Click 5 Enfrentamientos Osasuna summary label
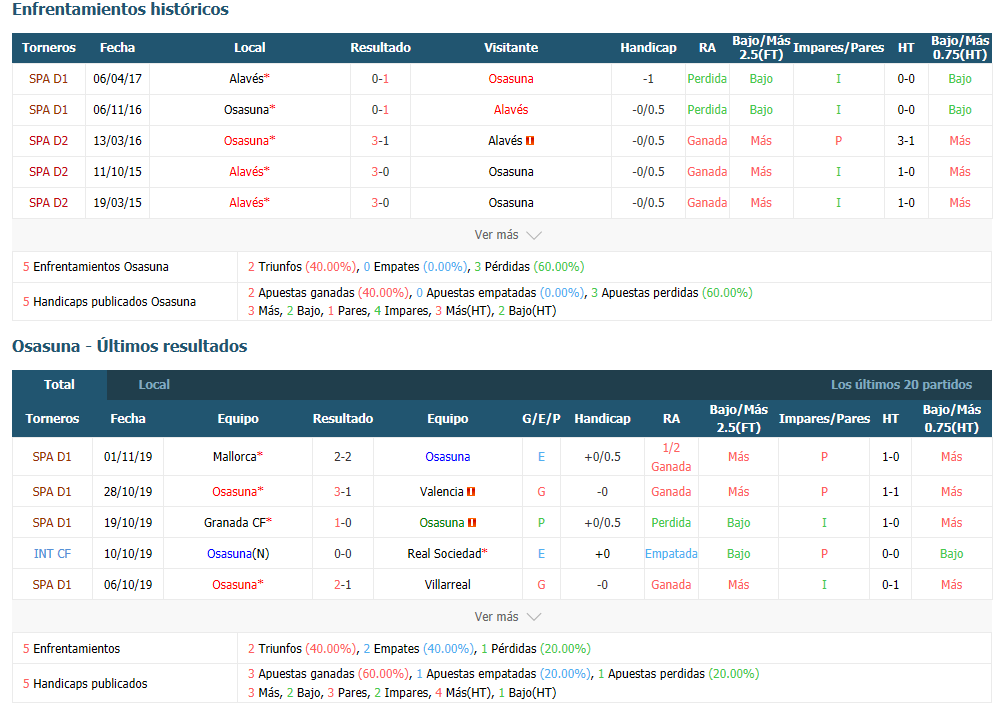The image size is (998, 711). [x=95, y=267]
